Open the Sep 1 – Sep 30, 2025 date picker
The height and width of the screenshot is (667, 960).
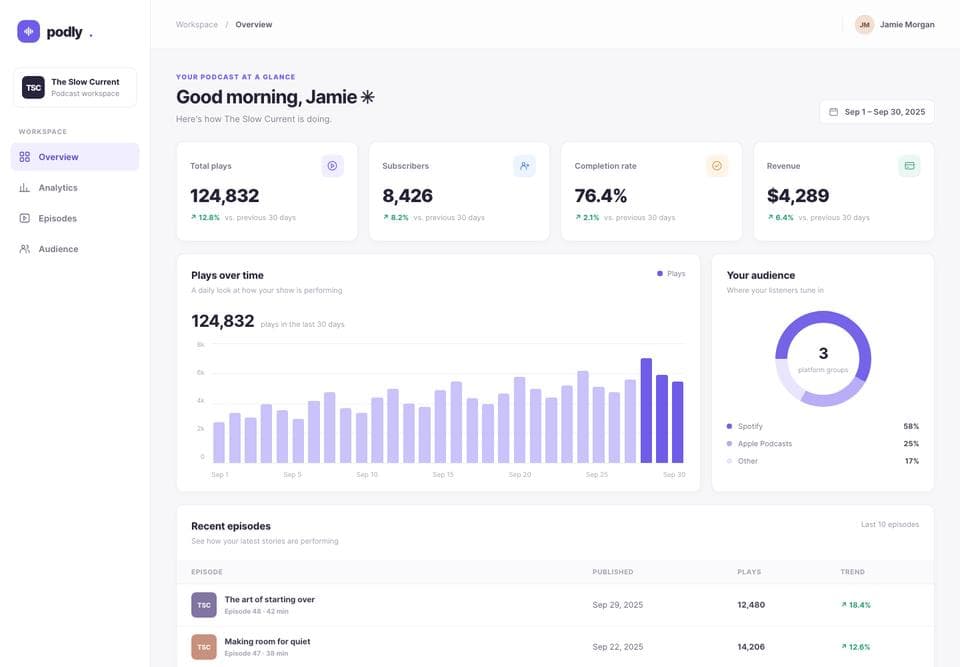(877, 112)
